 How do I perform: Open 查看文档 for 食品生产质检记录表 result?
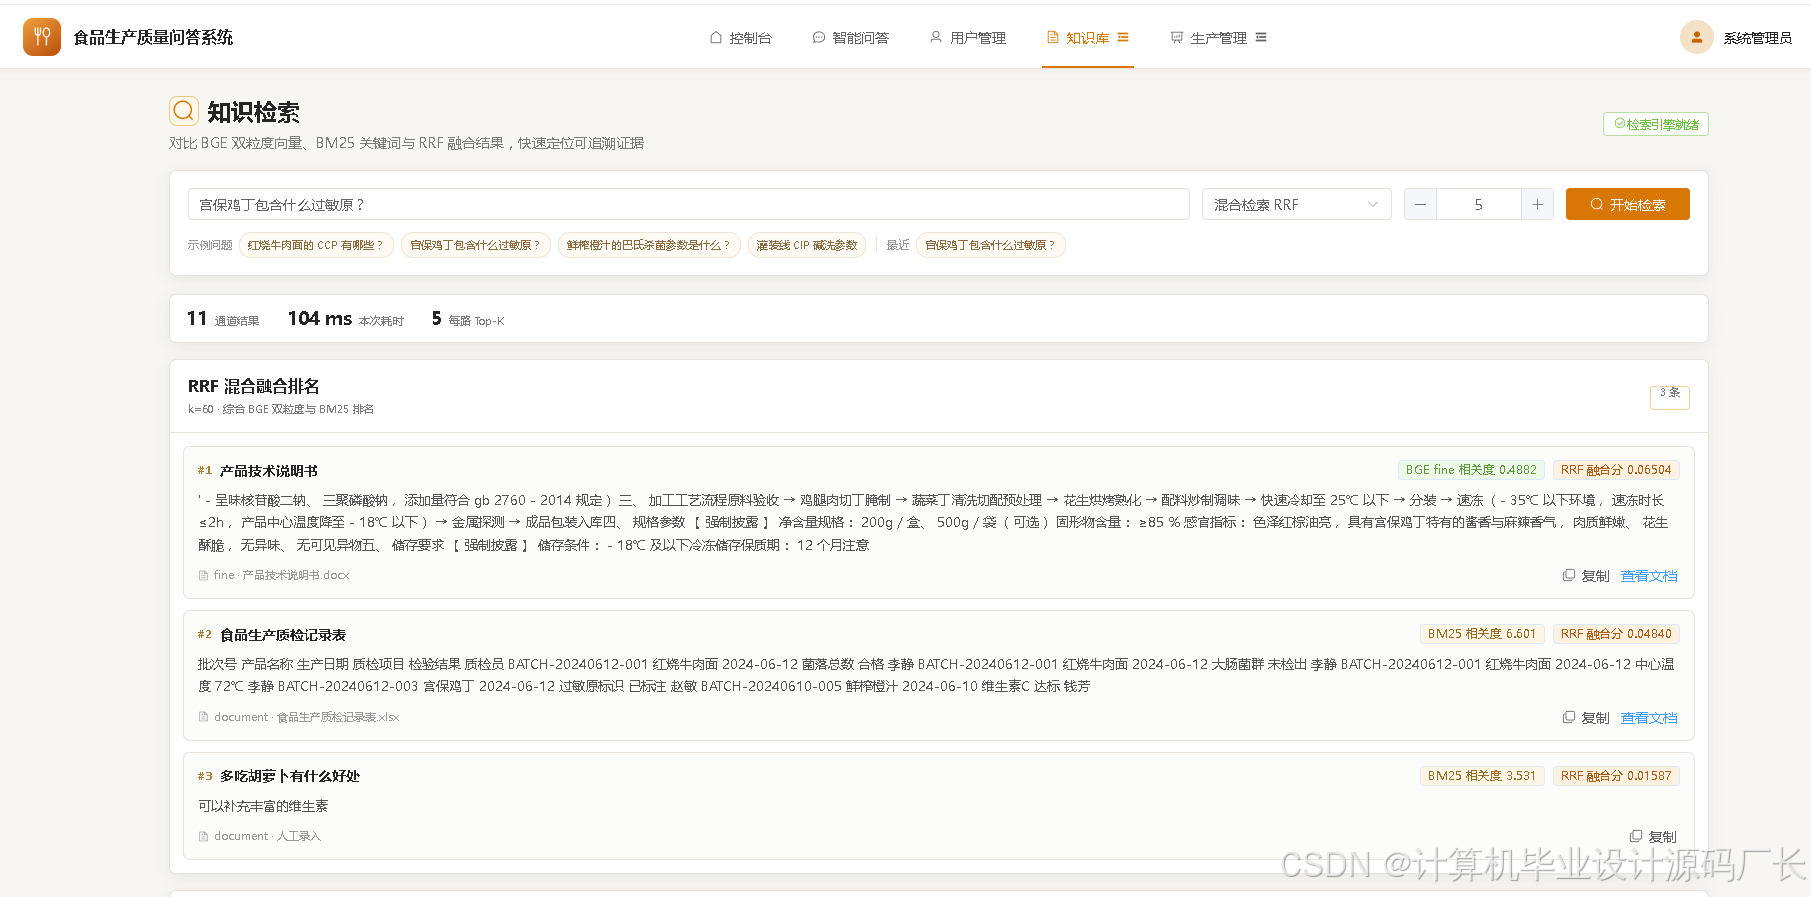coord(1649,718)
